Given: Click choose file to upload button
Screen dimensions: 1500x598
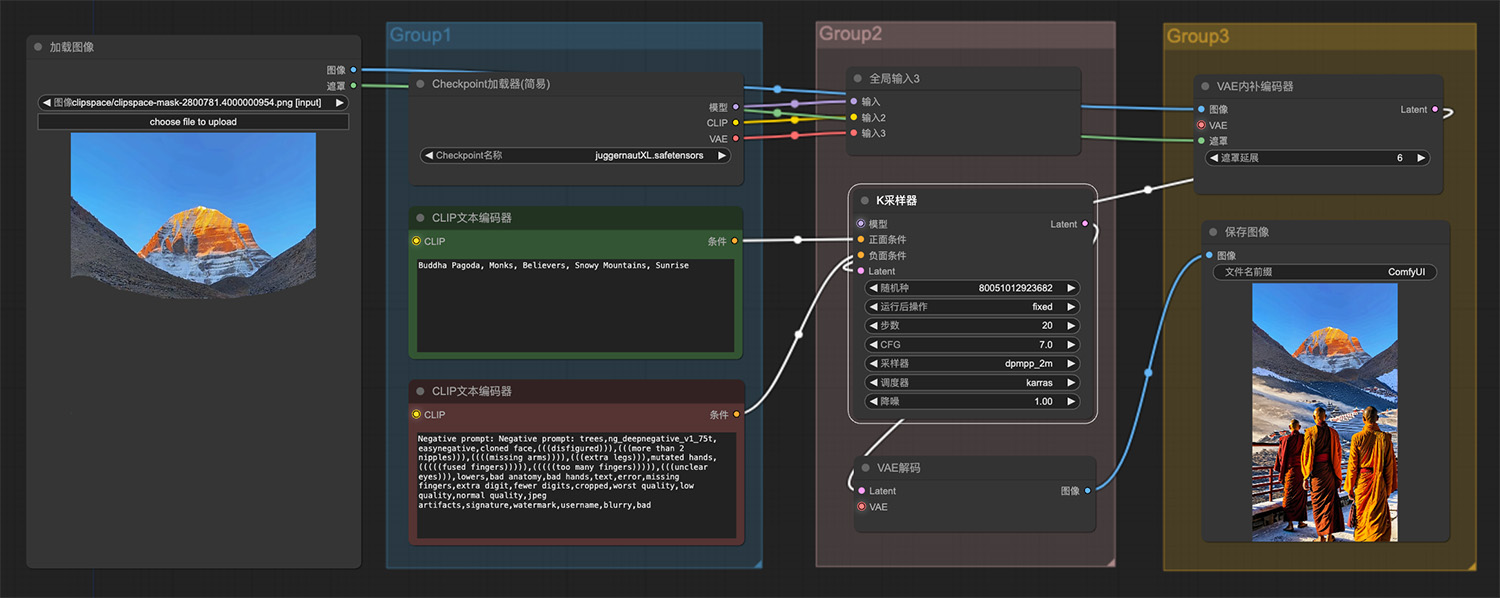Looking at the screenshot, I should click(193, 122).
